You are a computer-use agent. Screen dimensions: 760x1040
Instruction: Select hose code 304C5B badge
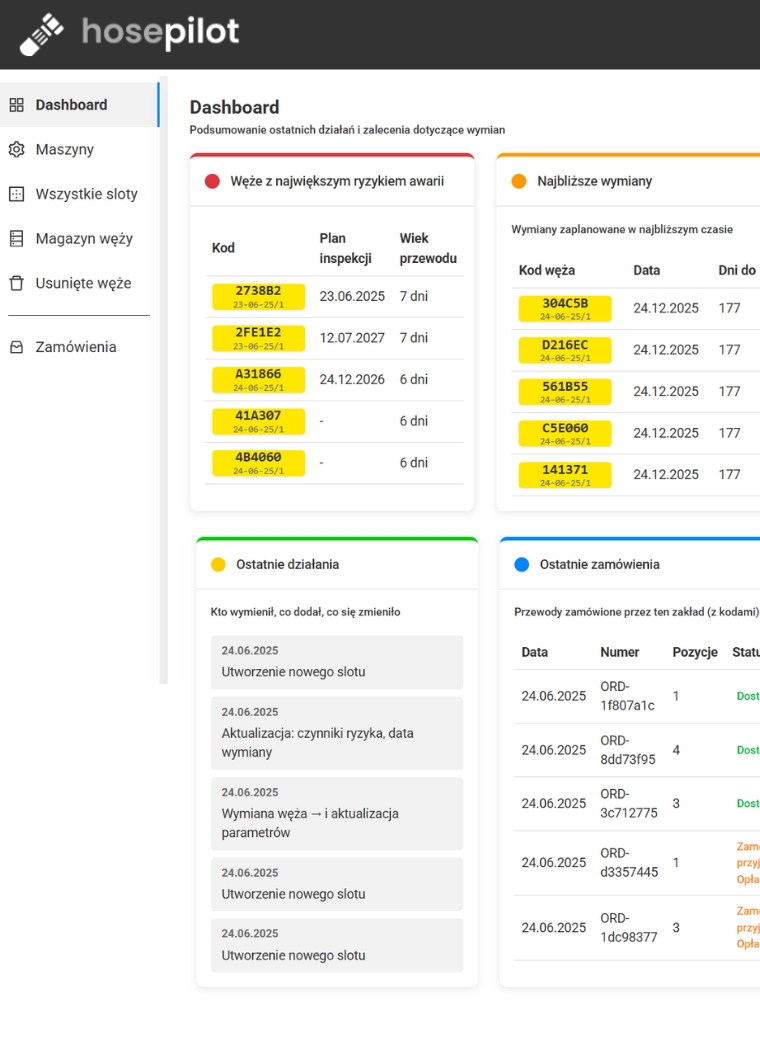[x=564, y=308]
